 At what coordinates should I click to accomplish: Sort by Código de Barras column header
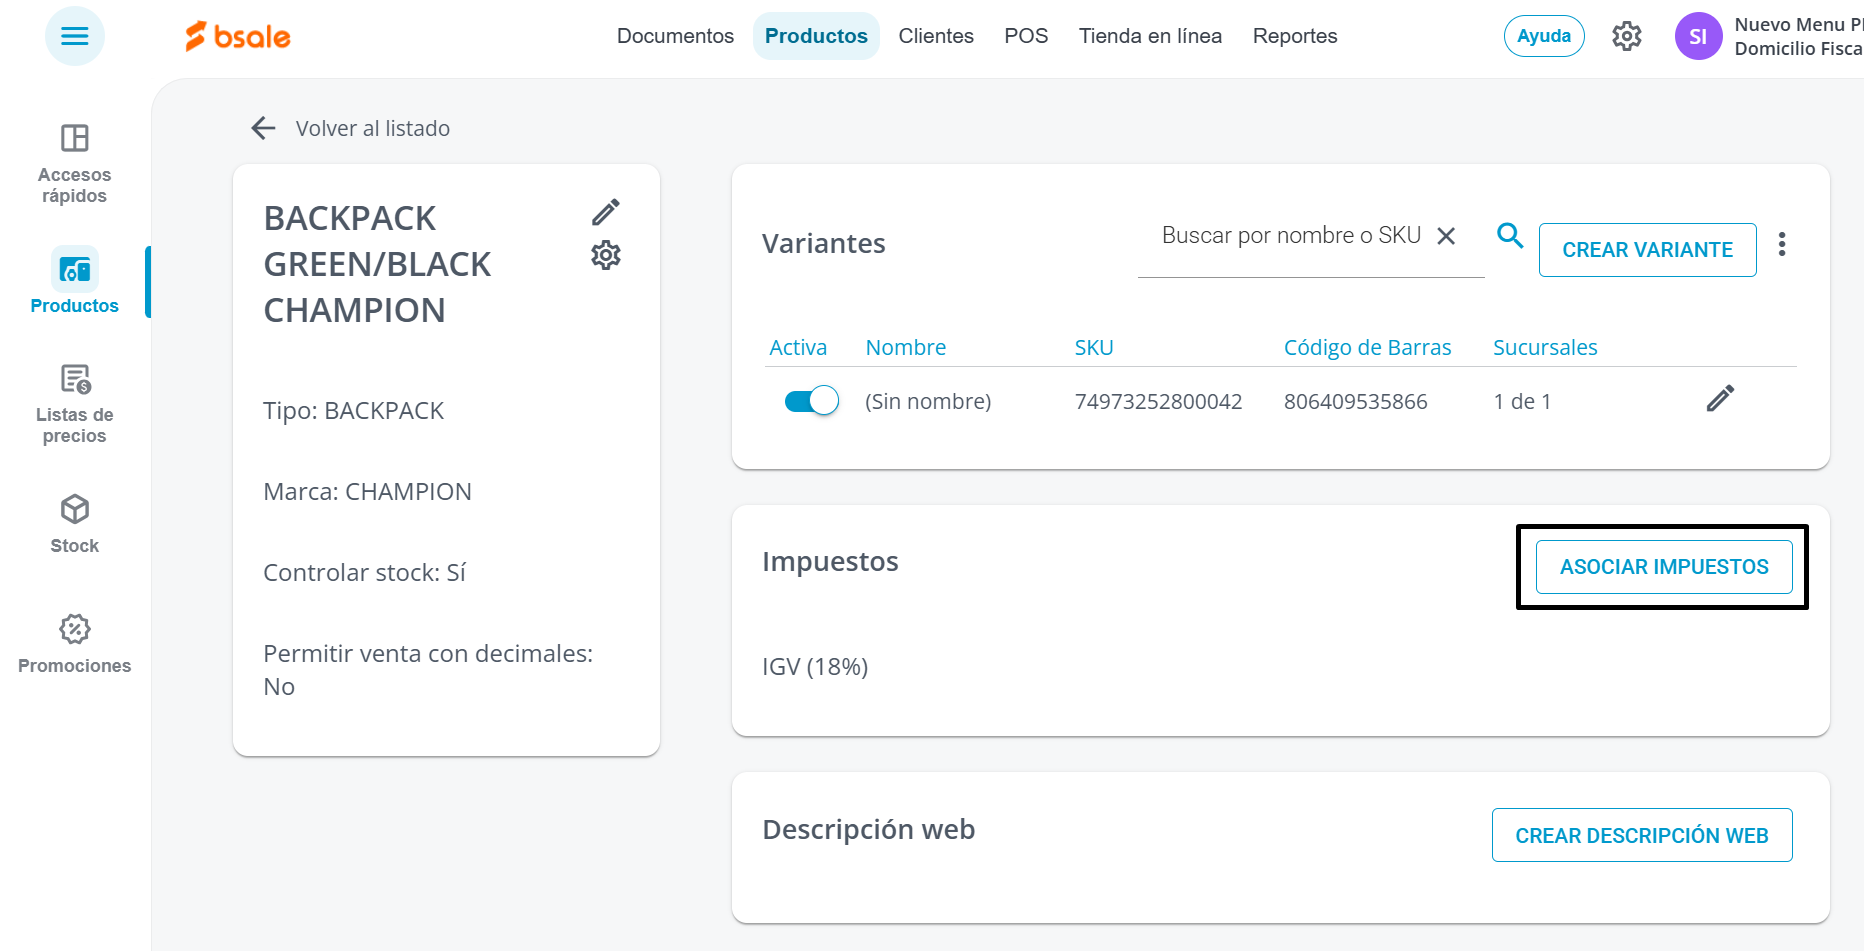click(x=1367, y=347)
